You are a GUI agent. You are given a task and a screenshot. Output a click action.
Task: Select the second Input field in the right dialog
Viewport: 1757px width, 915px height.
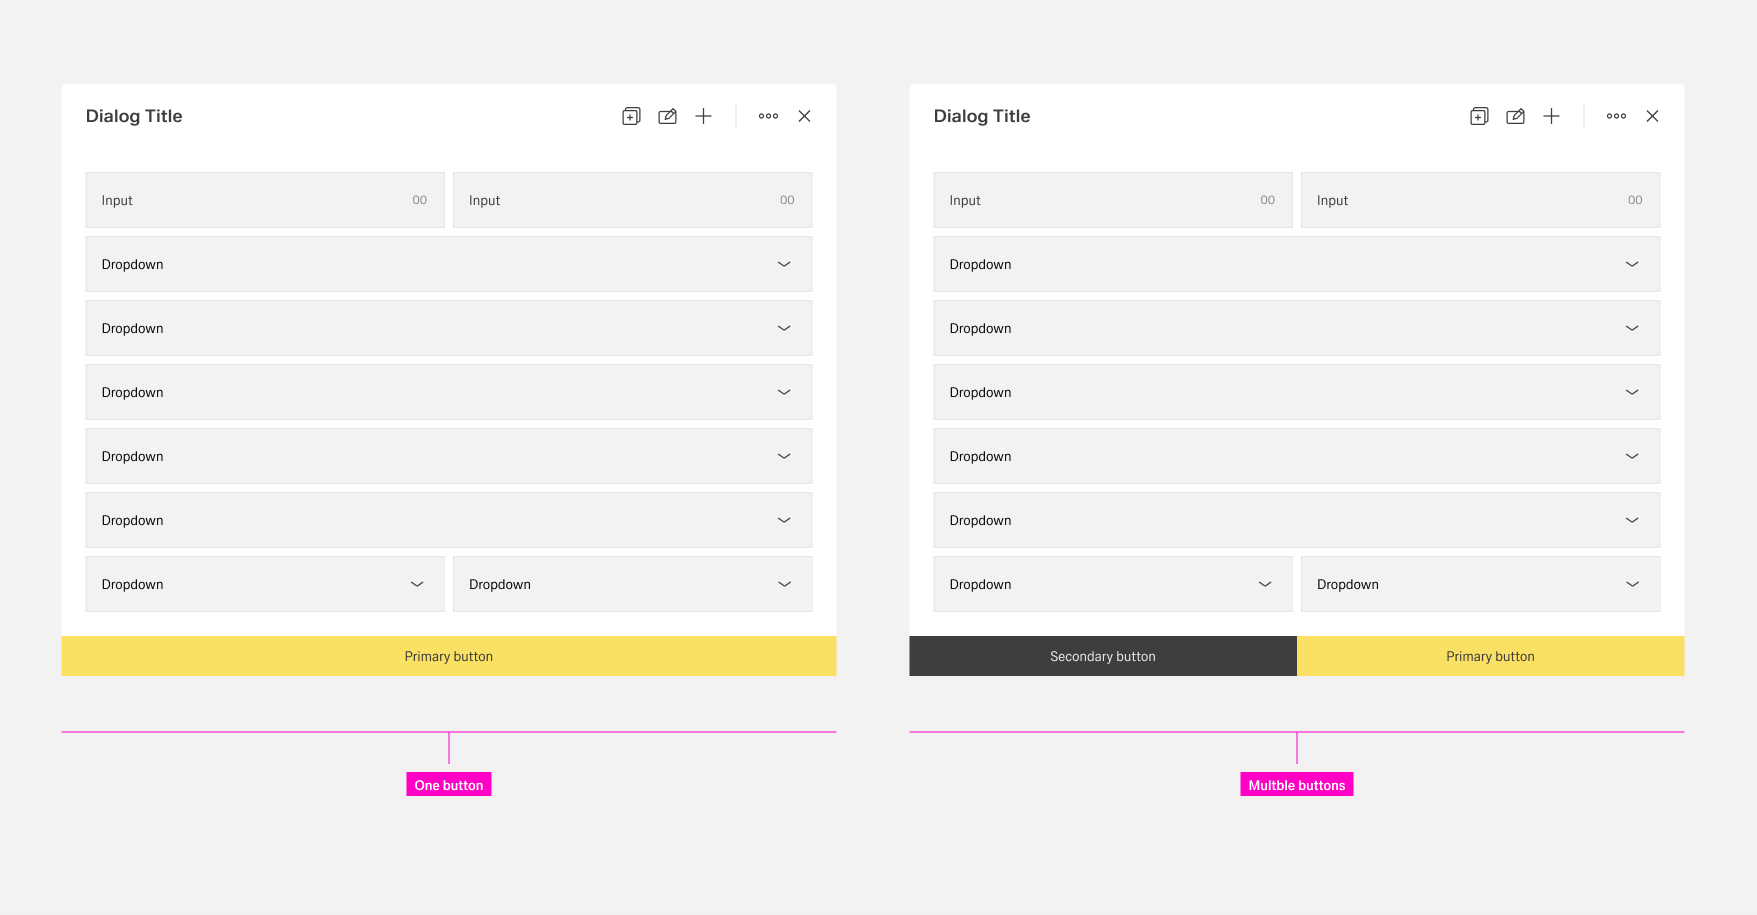click(x=1480, y=200)
